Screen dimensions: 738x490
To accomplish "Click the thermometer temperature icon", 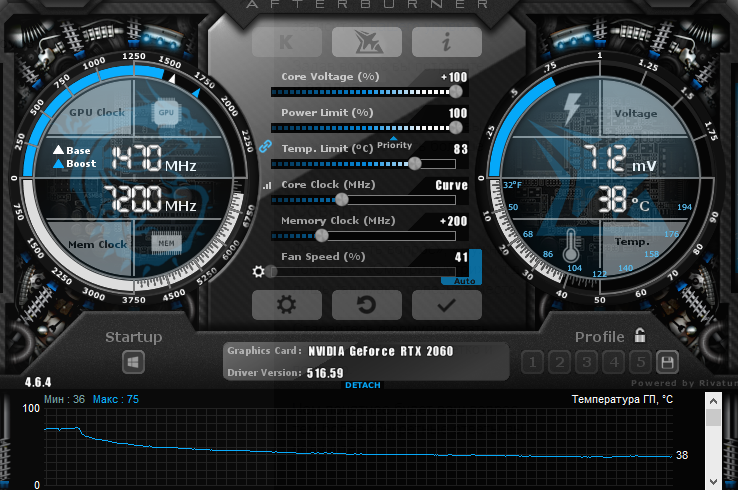I will [x=571, y=245].
